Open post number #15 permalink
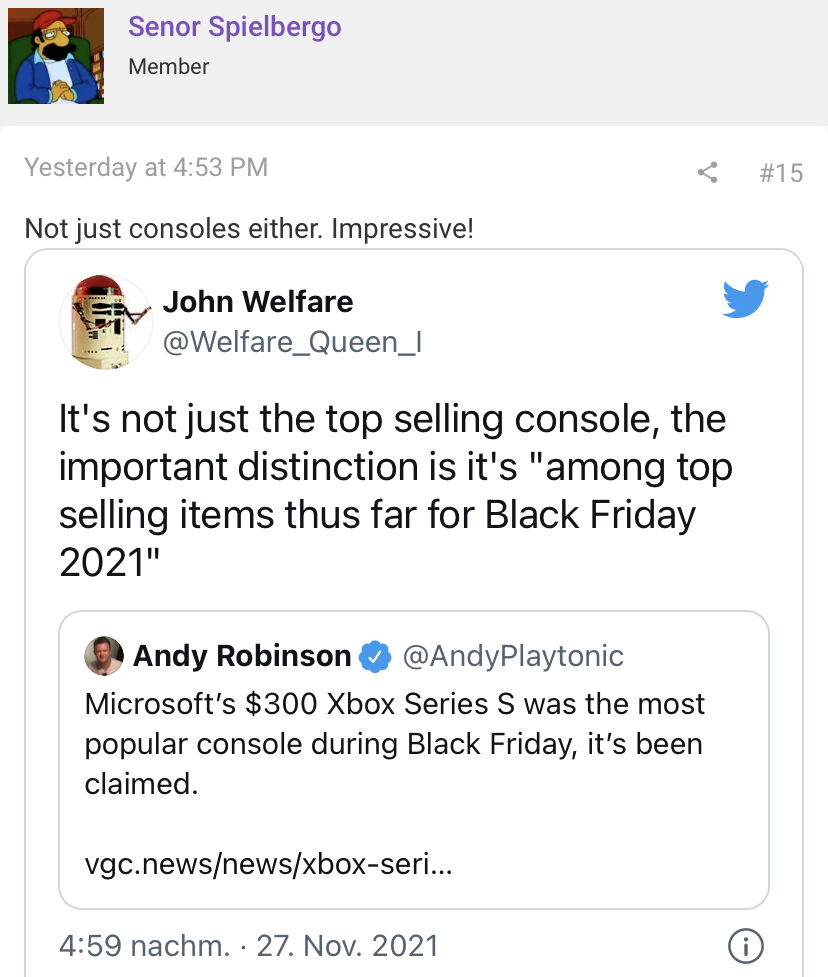This screenshot has width=828, height=977. pyautogui.click(x=781, y=173)
